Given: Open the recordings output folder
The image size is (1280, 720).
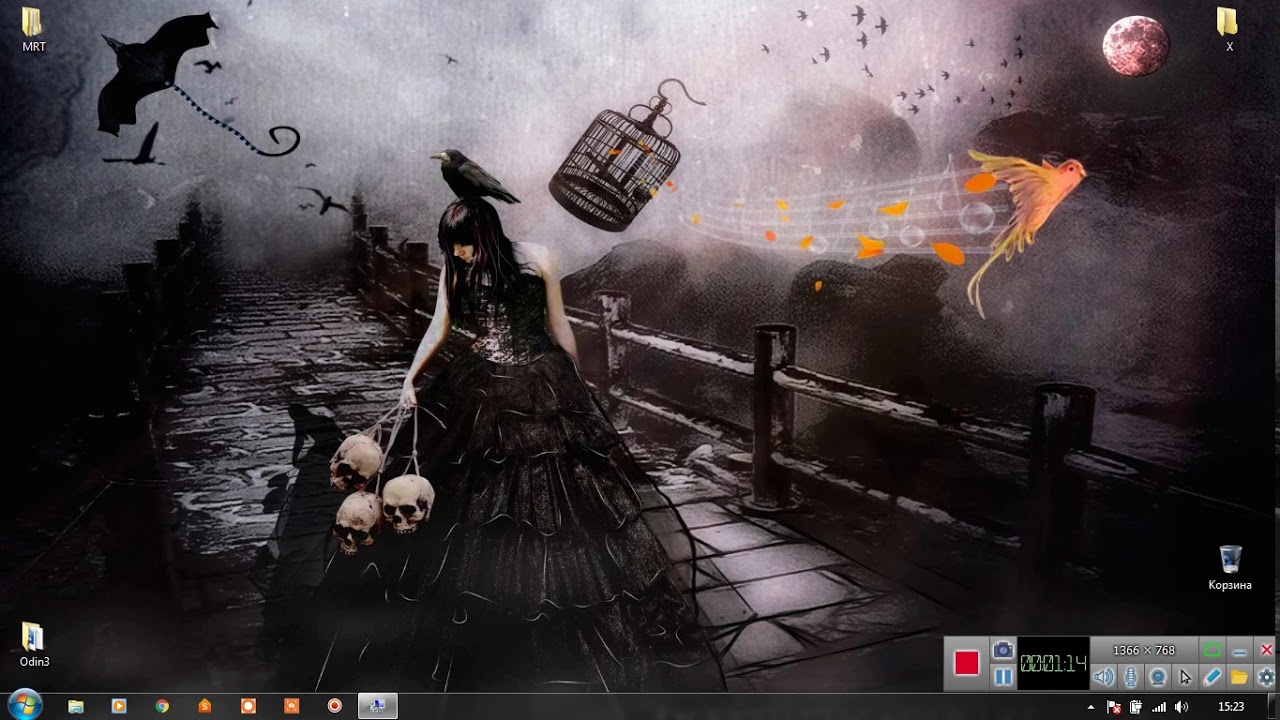Looking at the screenshot, I should [x=1239, y=677].
